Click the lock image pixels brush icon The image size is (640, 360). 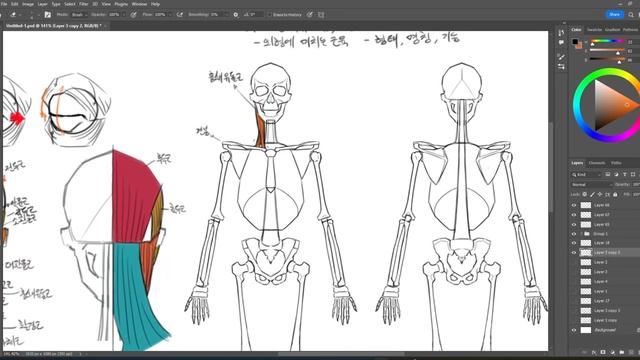(592, 194)
